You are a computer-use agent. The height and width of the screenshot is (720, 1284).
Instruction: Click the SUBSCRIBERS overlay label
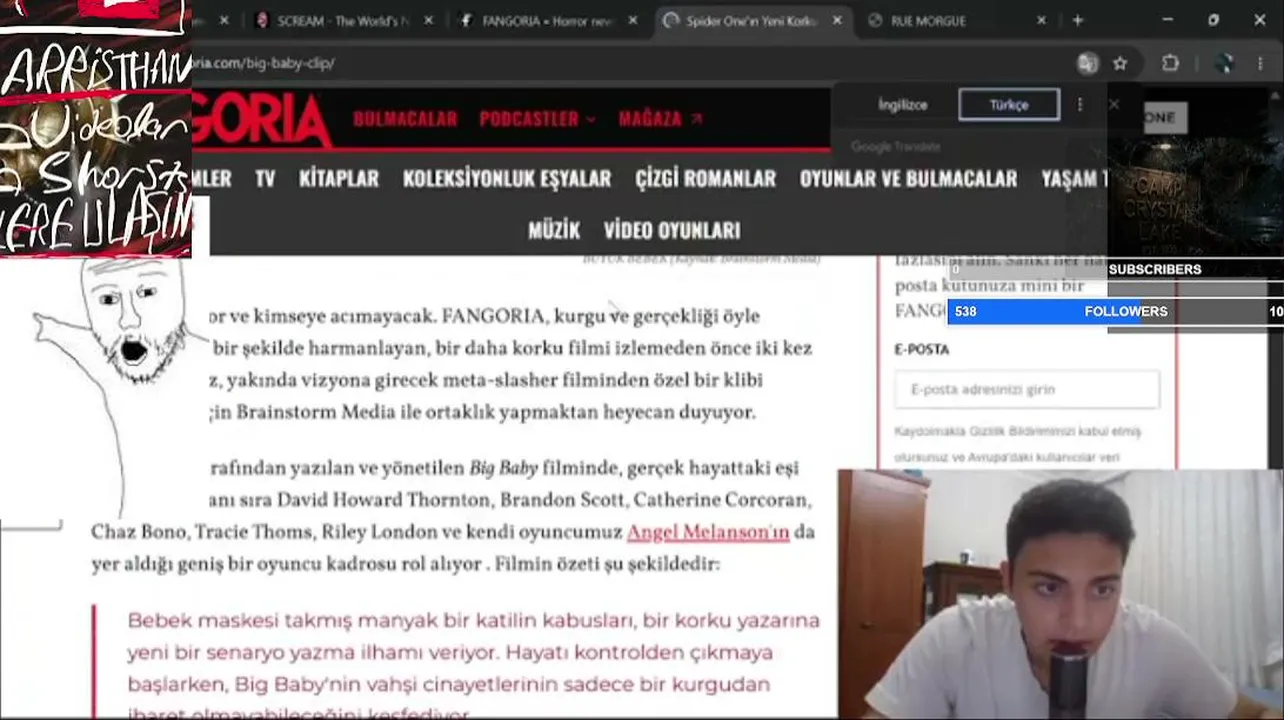pyautogui.click(x=1155, y=269)
